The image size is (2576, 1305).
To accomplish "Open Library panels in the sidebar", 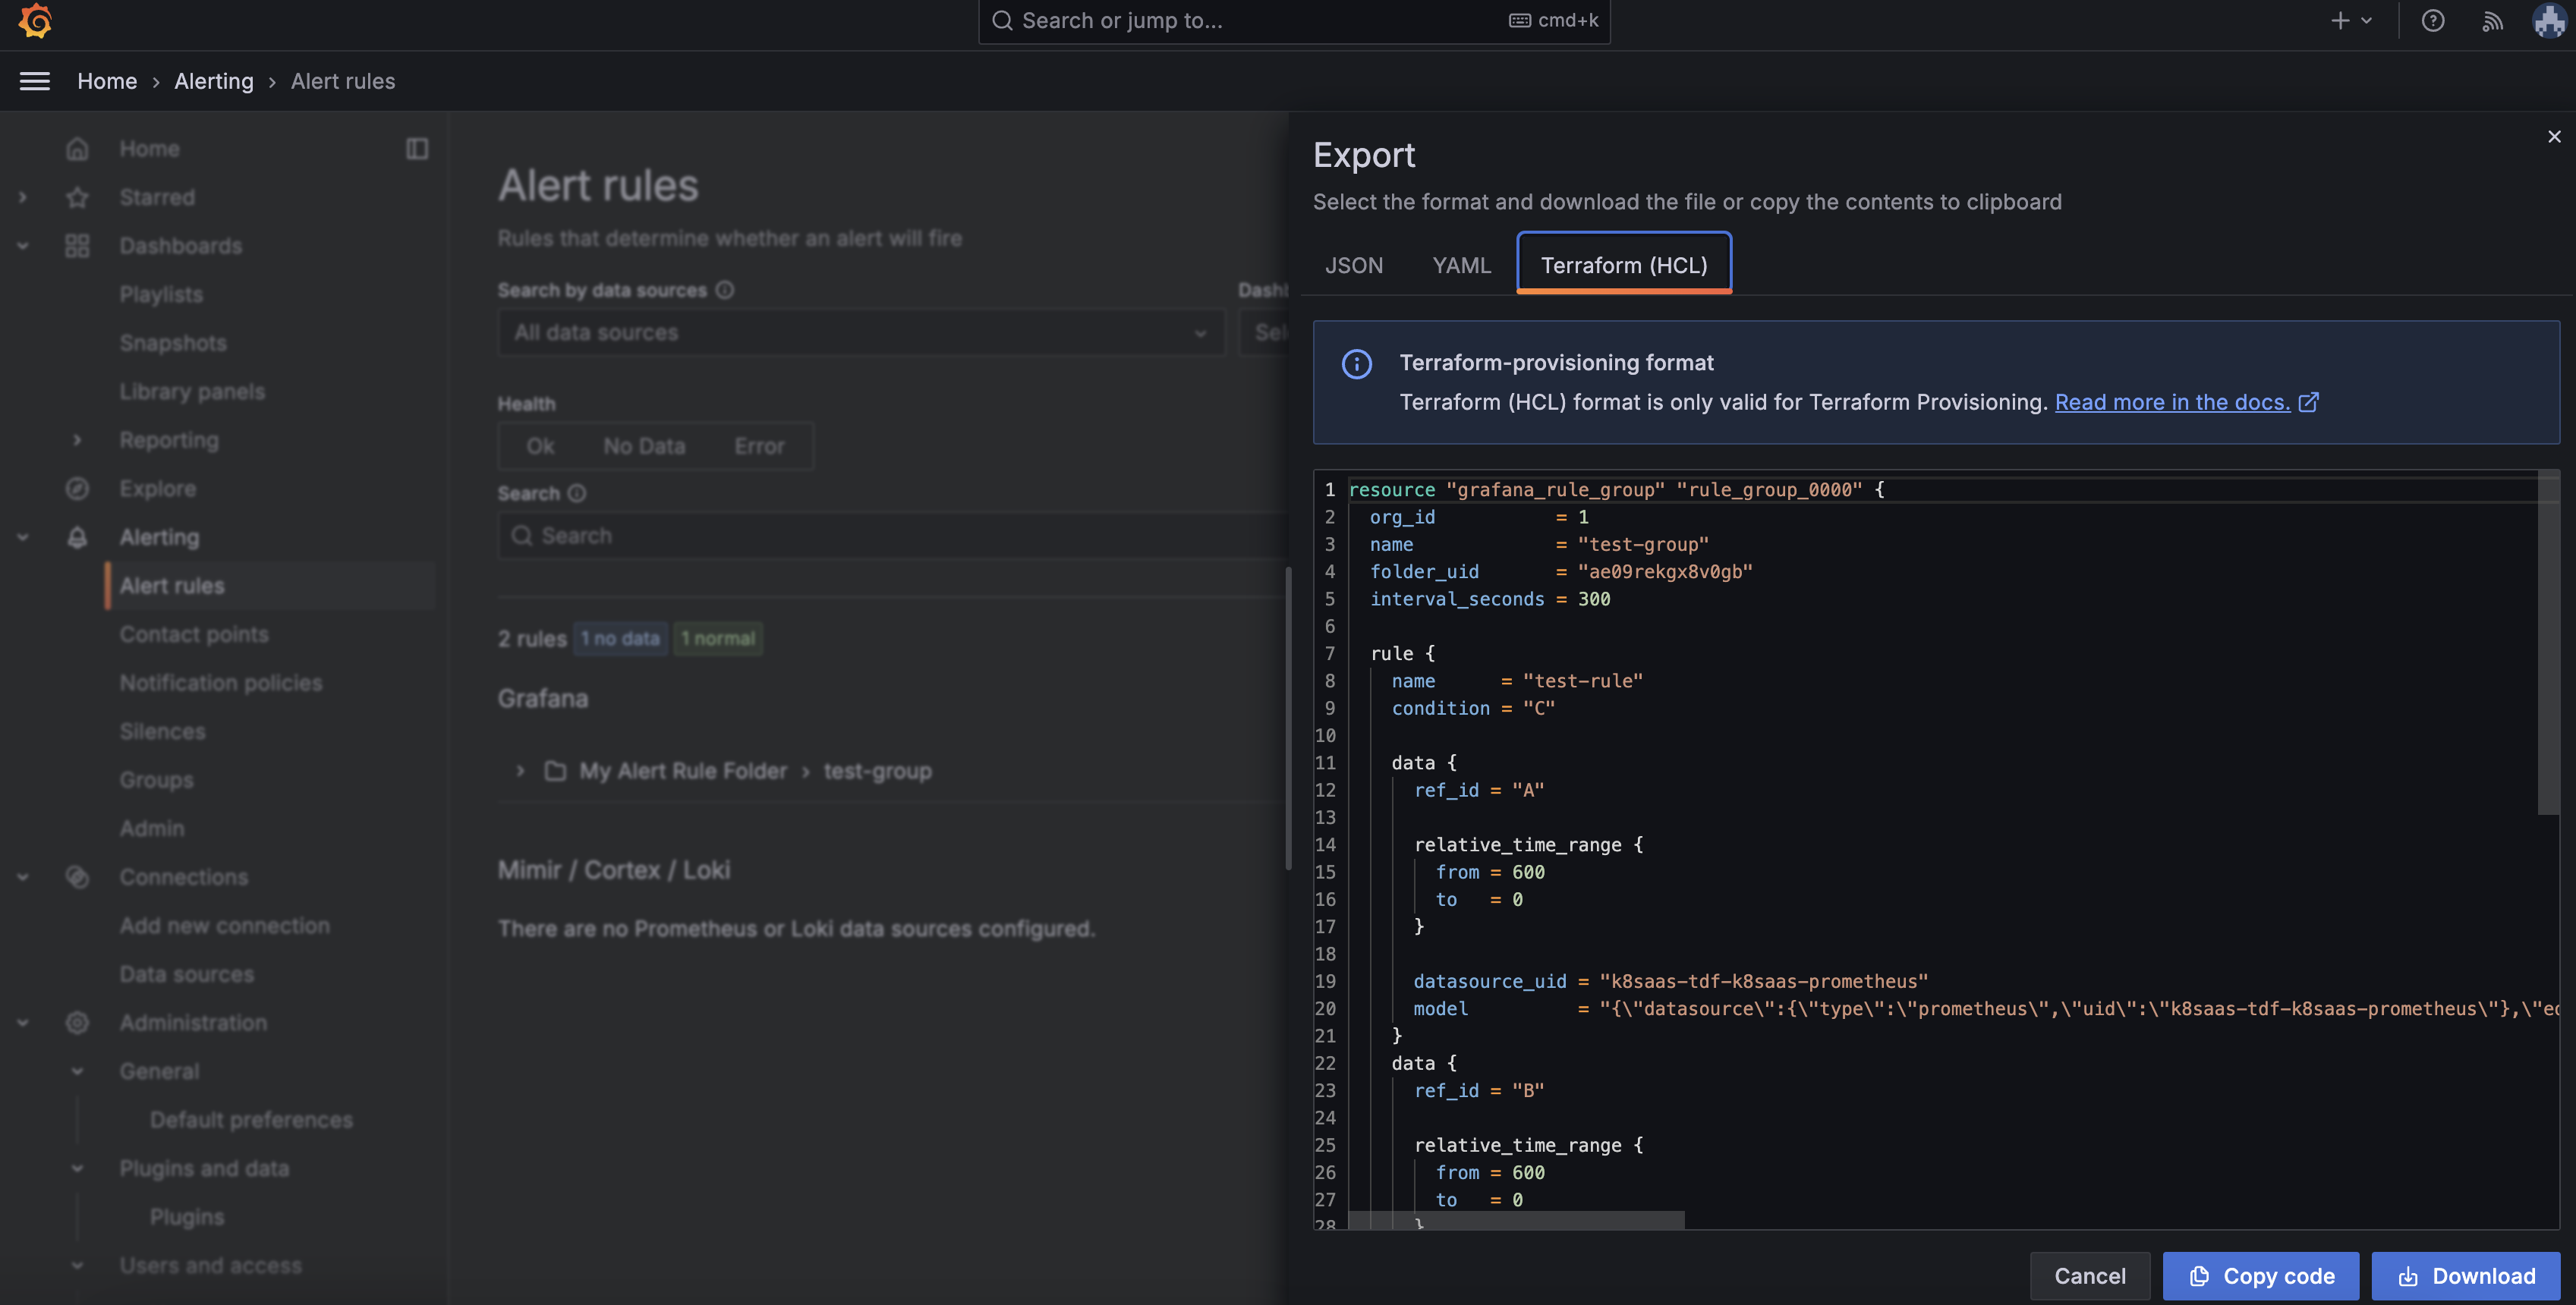I will [192, 392].
